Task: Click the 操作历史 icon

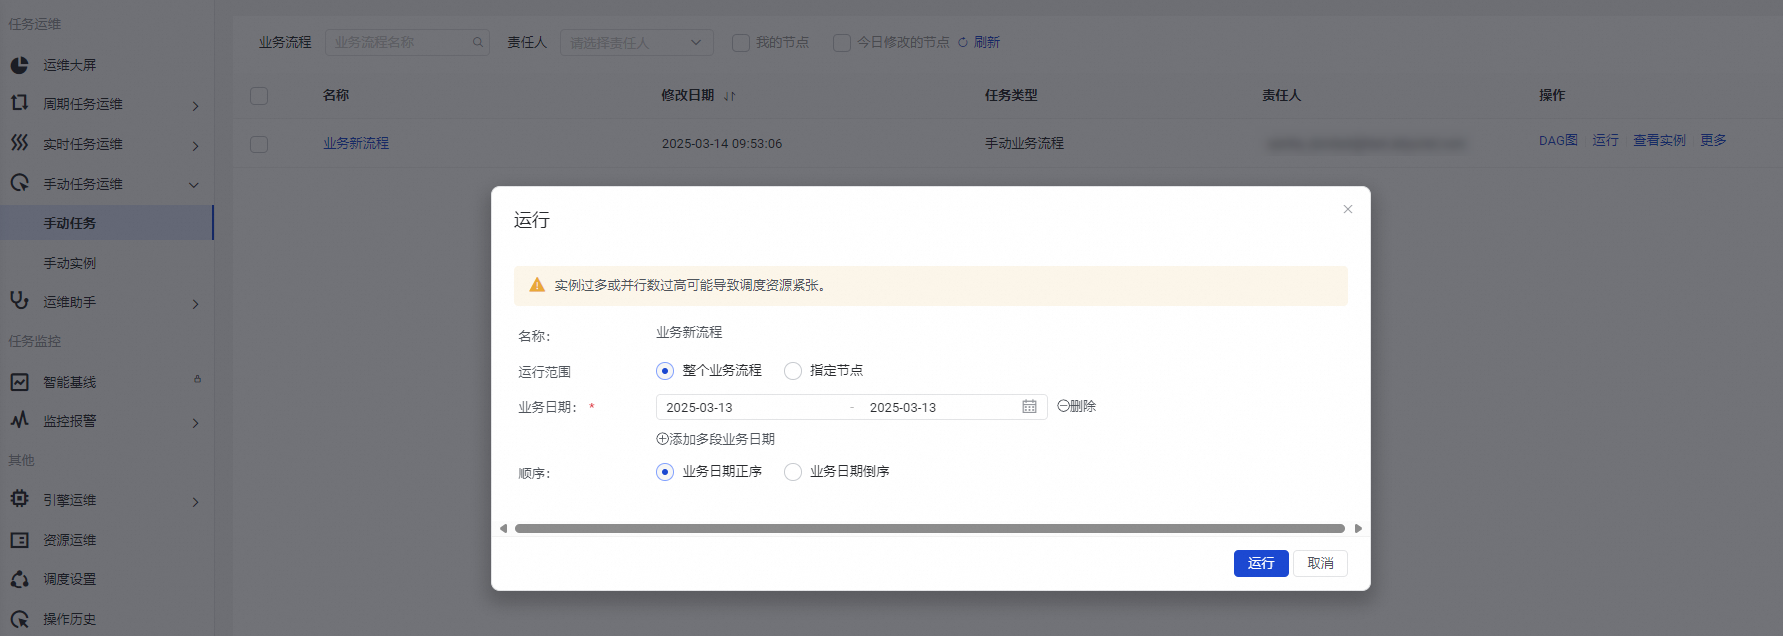Action: click(x=19, y=619)
